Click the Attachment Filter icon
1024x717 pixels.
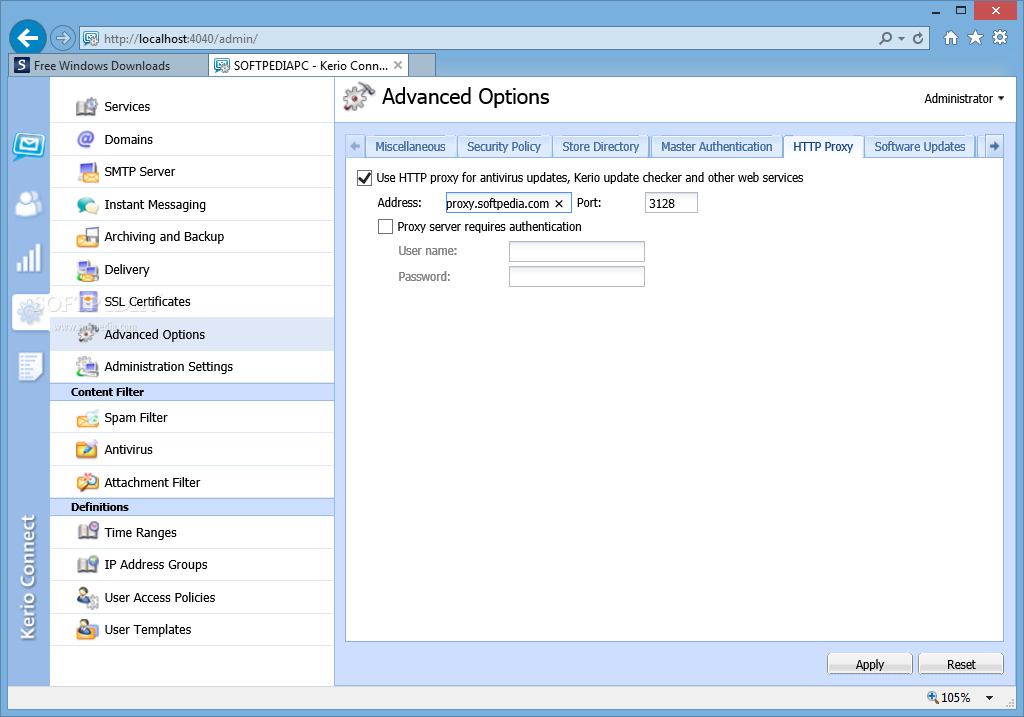(x=88, y=483)
